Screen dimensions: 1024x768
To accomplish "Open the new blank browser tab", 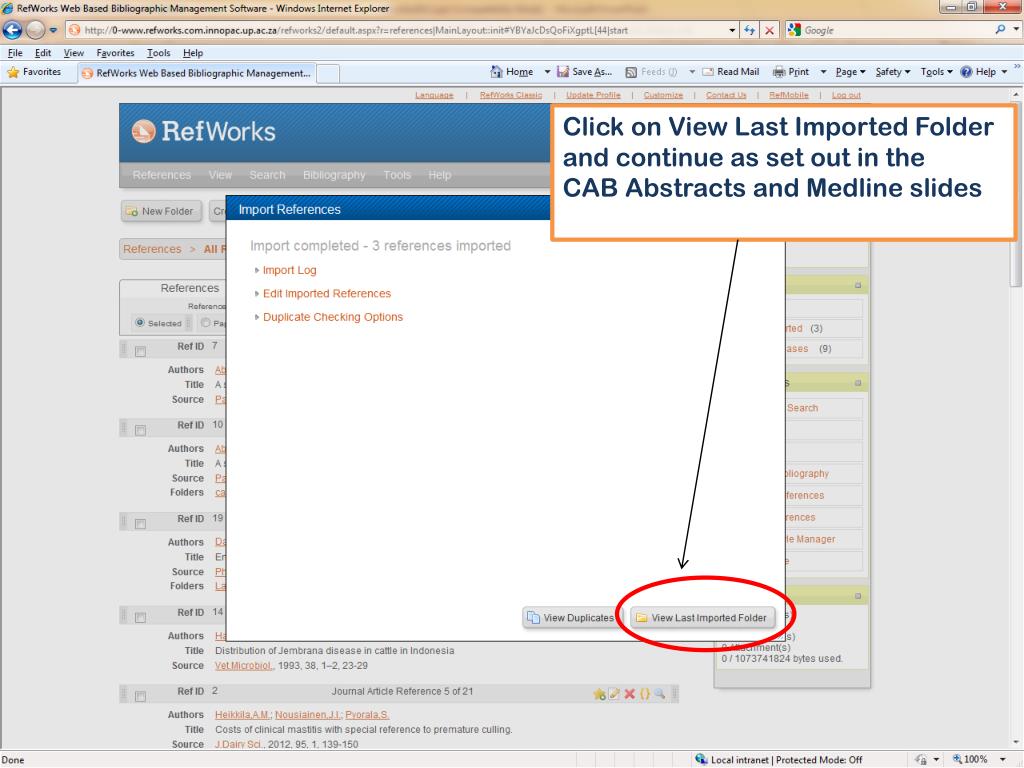I will pyautogui.click(x=328, y=73).
